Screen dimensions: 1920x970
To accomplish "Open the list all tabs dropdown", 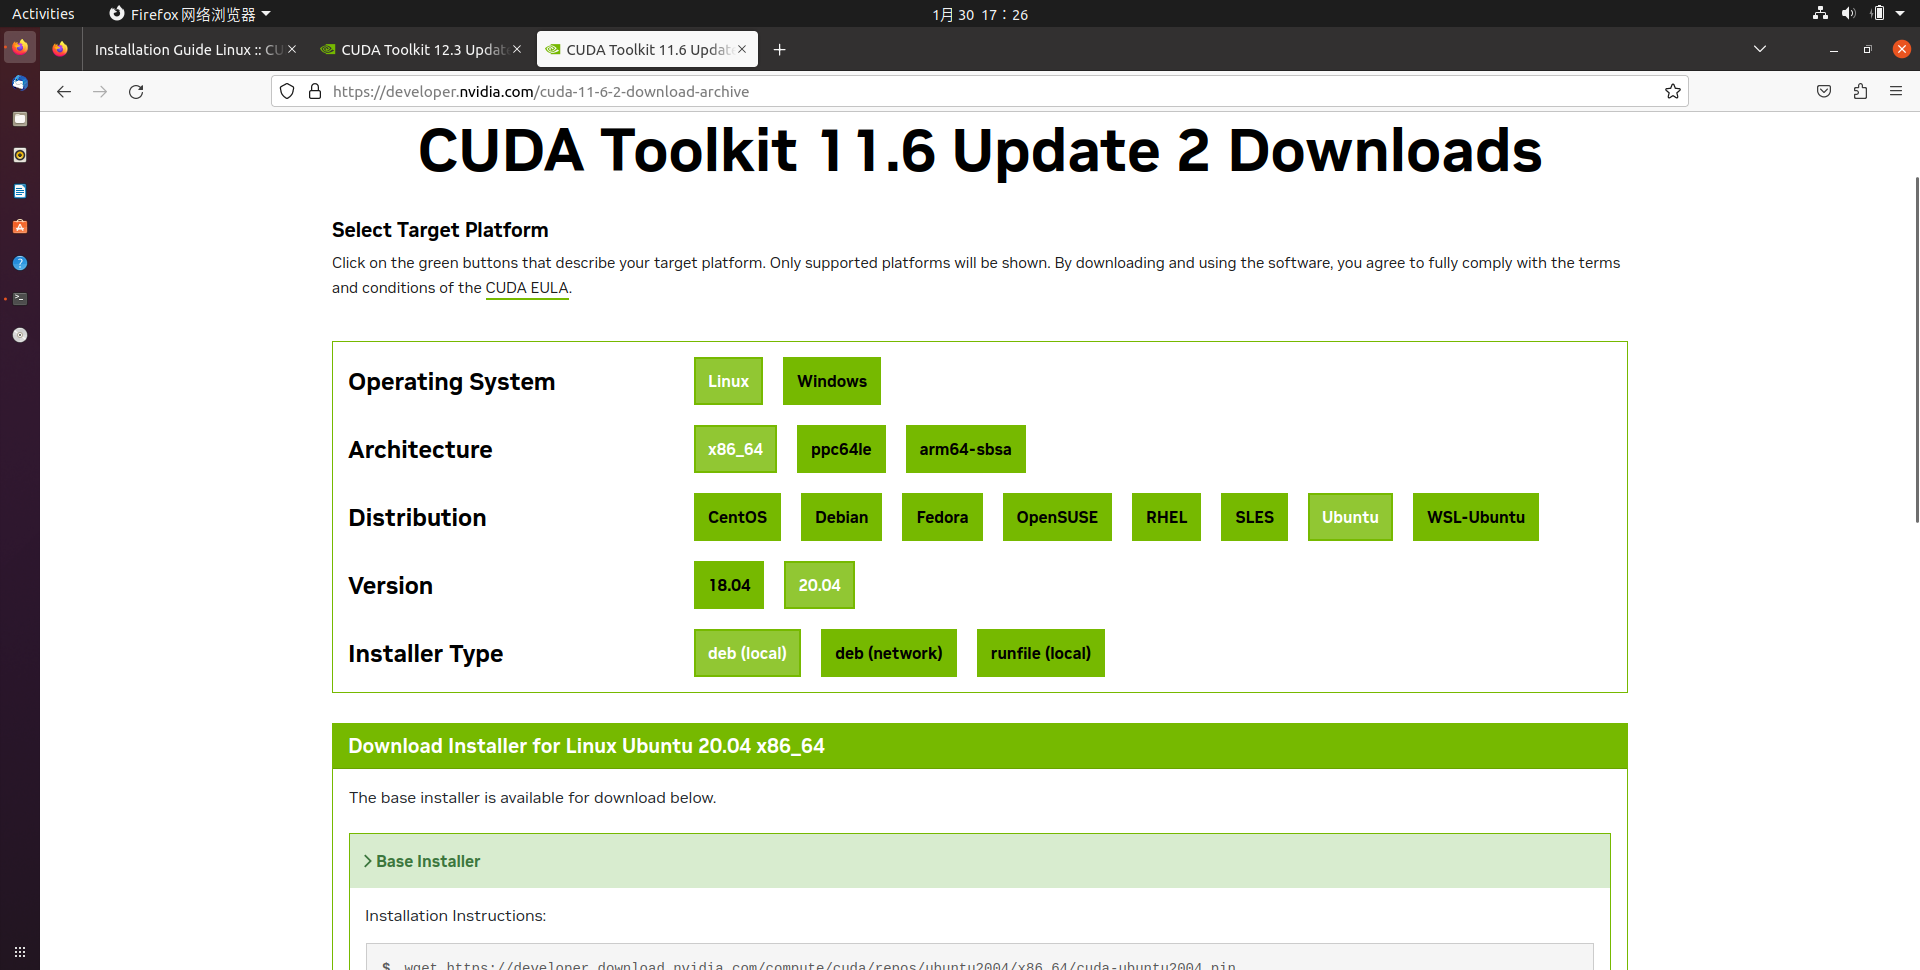I will pyautogui.click(x=1759, y=49).
